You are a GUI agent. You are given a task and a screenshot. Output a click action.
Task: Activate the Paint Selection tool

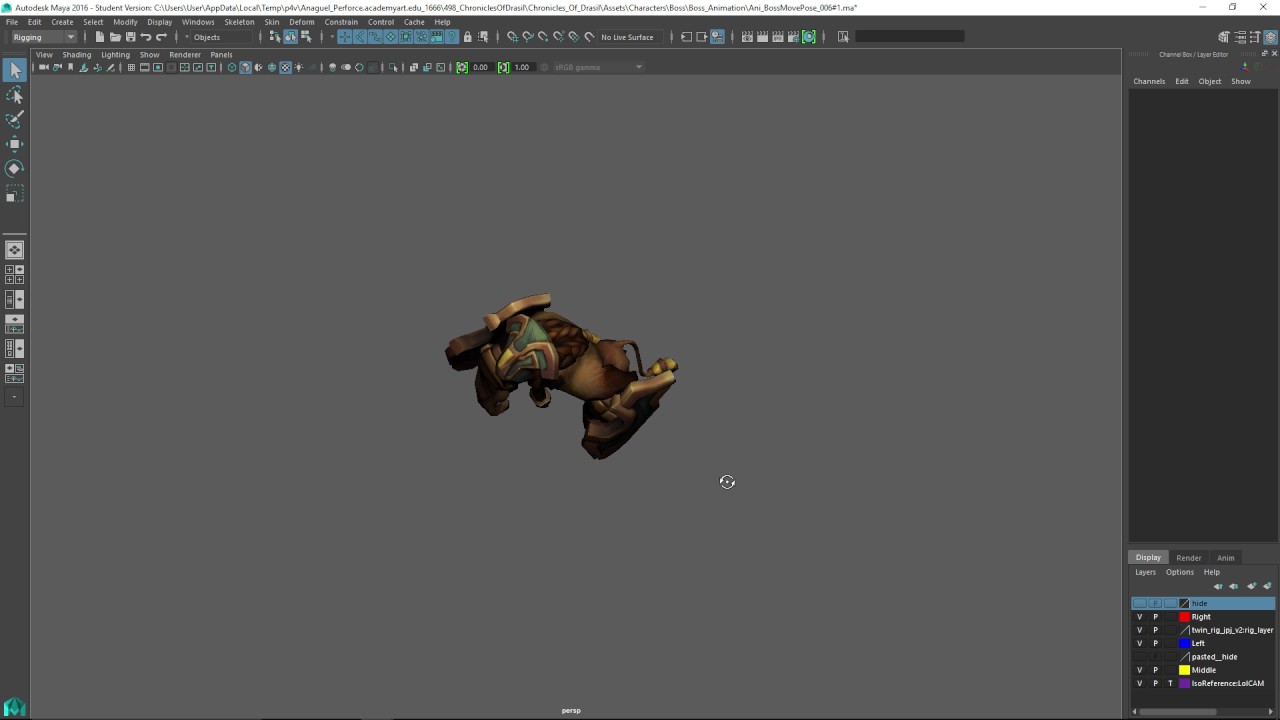click(x=14, y=119)
